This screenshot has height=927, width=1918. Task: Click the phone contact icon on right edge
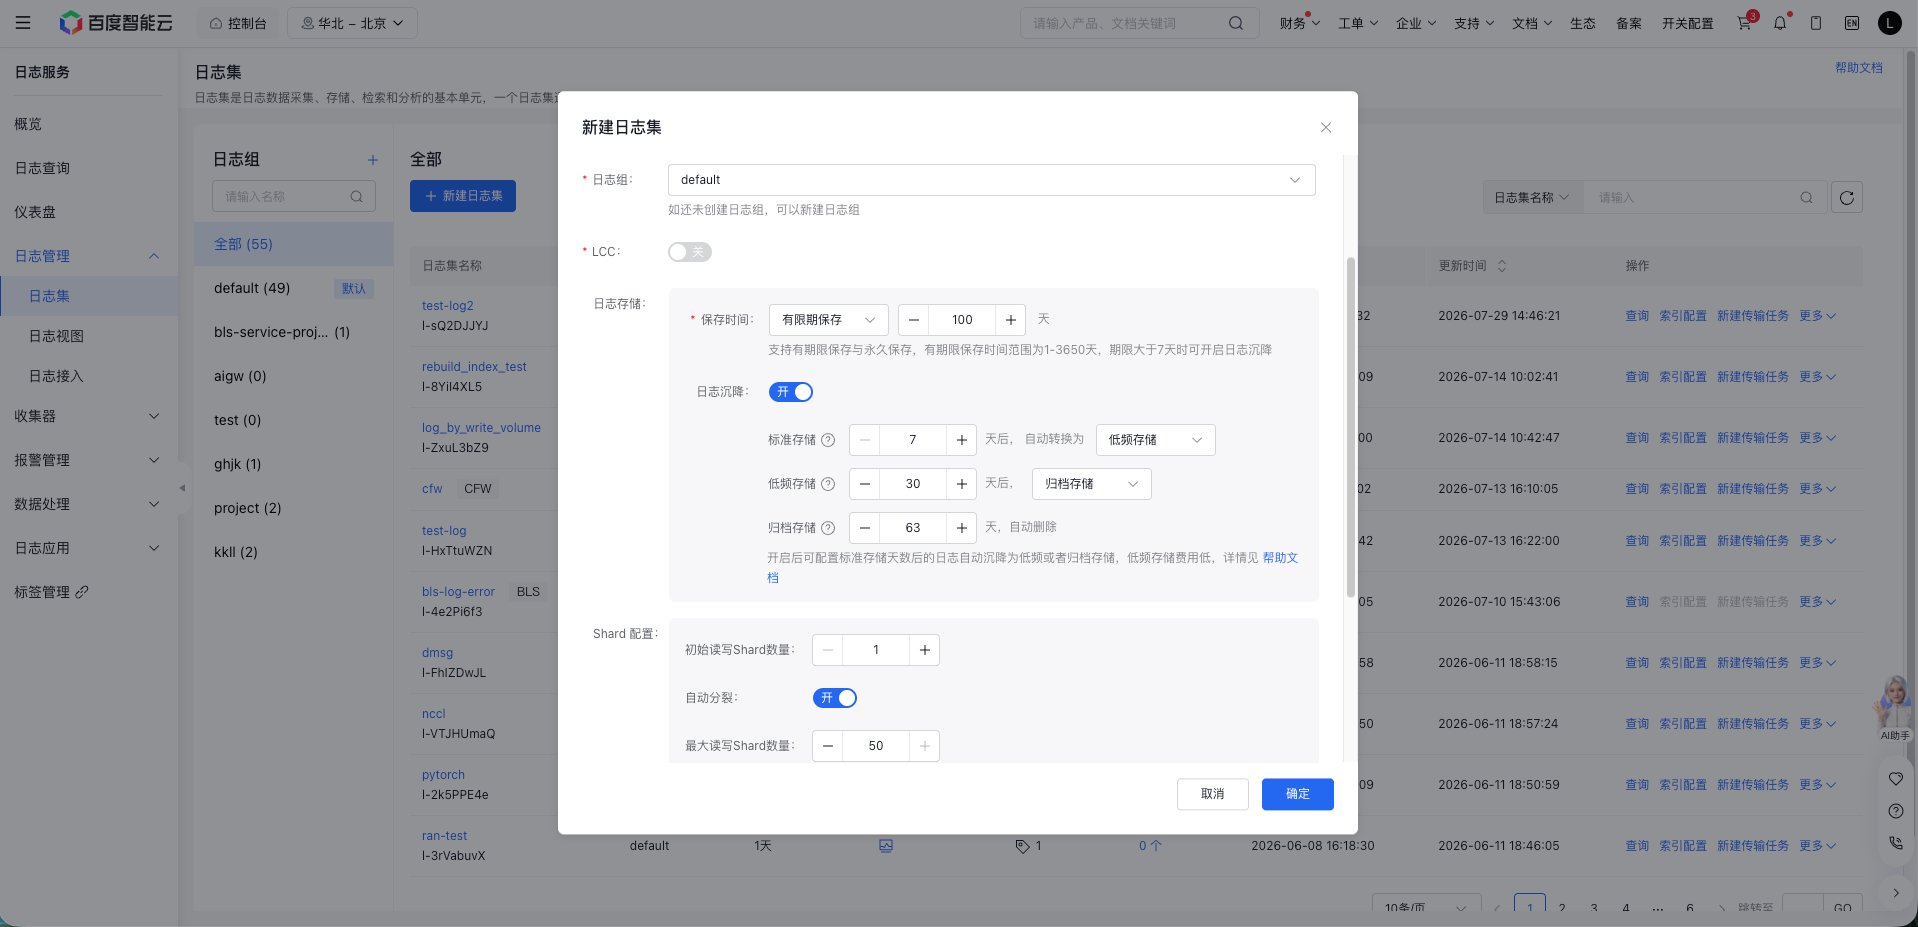[x=1895, y=843]
